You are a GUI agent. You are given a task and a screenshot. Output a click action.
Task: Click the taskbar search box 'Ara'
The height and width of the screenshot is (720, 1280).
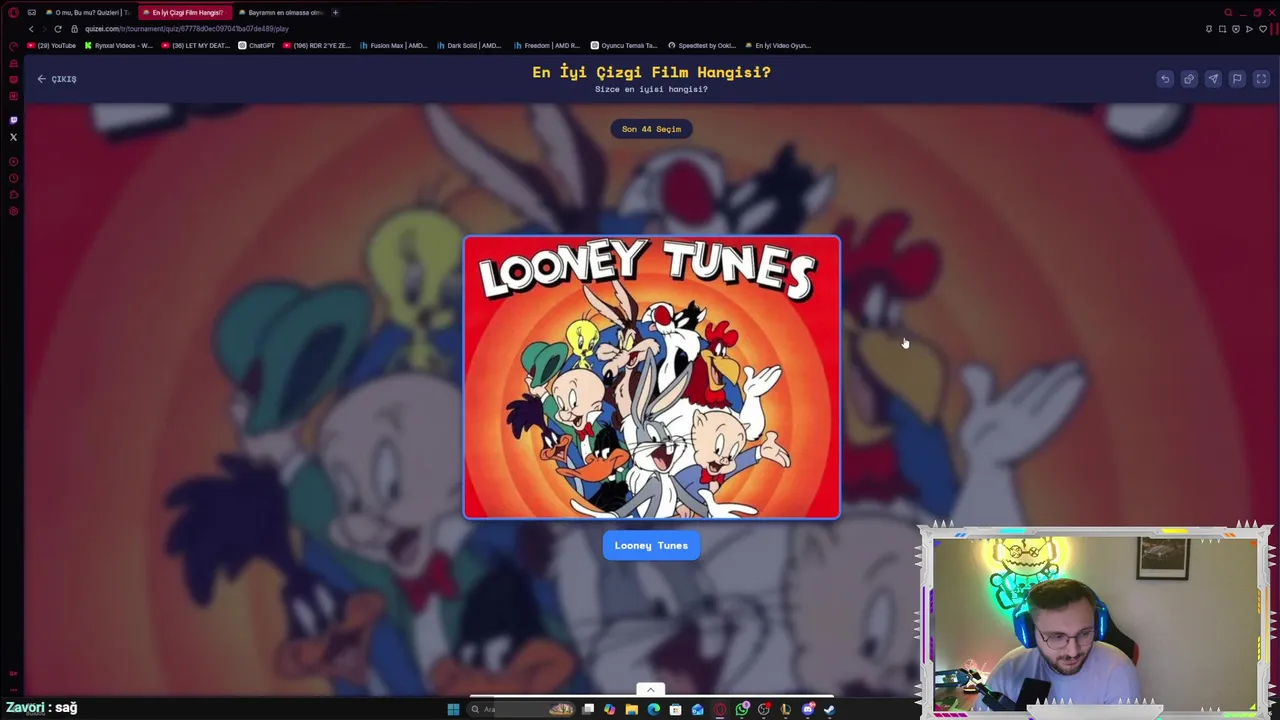point(521,710)
